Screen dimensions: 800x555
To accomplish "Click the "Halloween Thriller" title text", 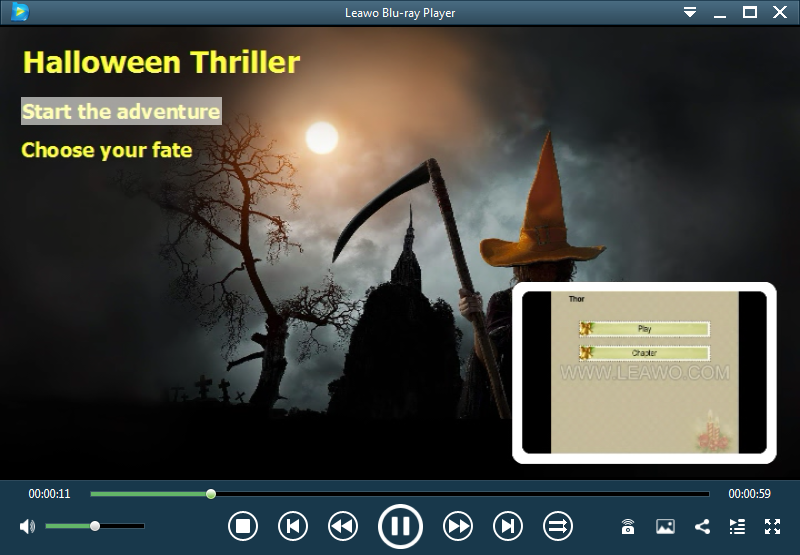I will coord(162,62).
